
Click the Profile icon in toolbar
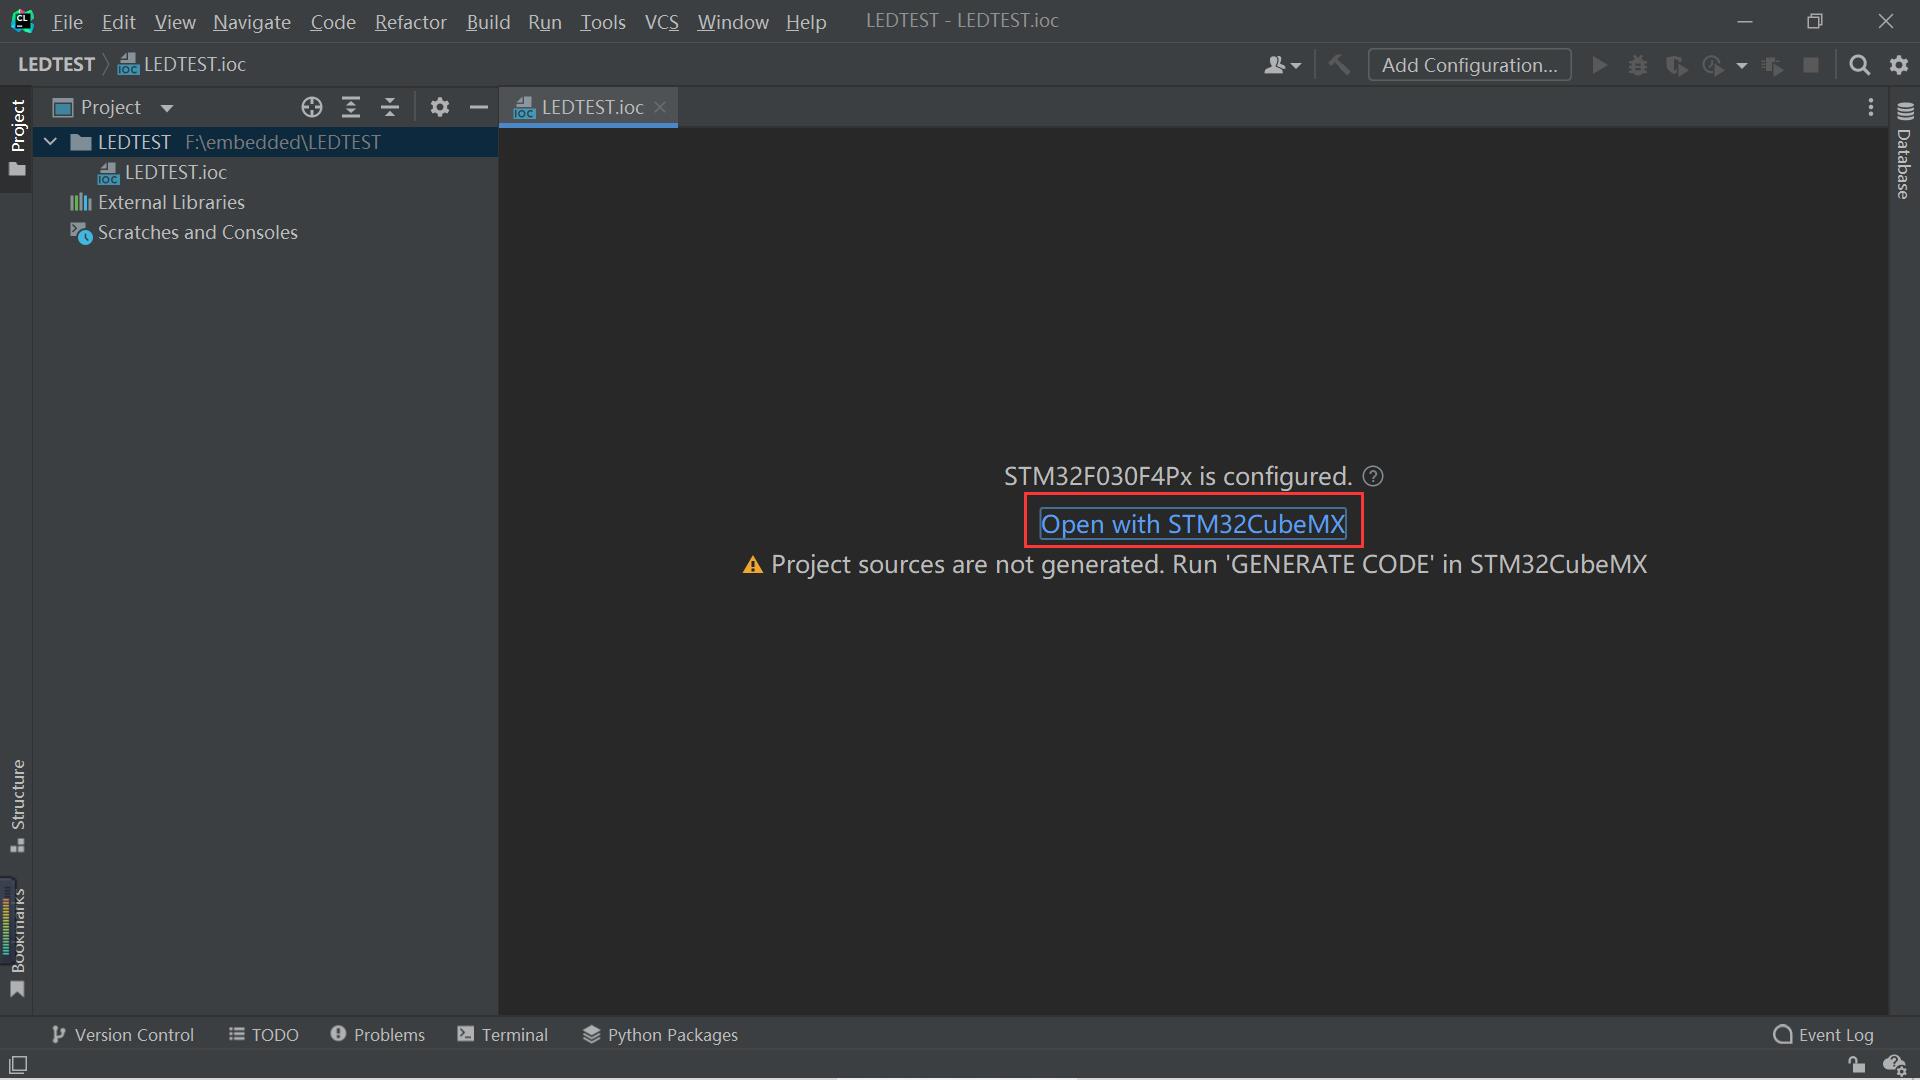(x=1713, y=65)
